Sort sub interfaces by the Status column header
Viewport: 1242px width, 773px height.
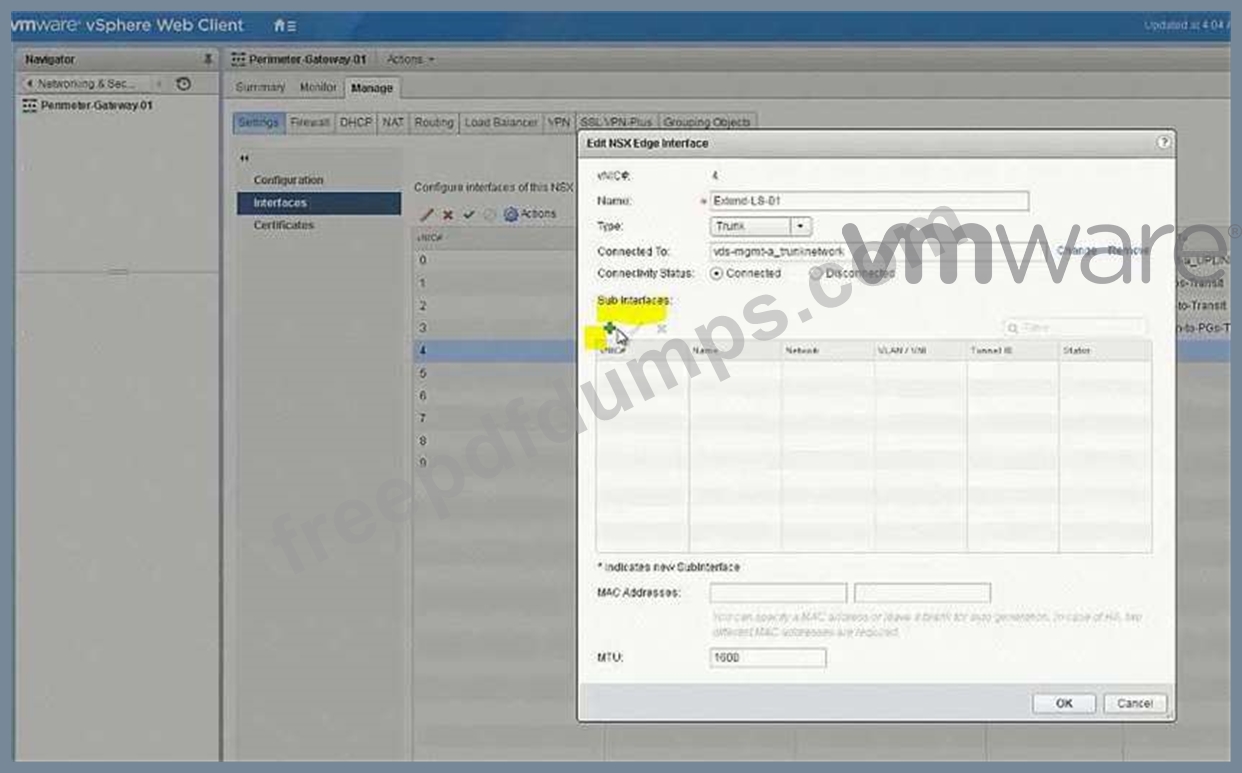1105,351
